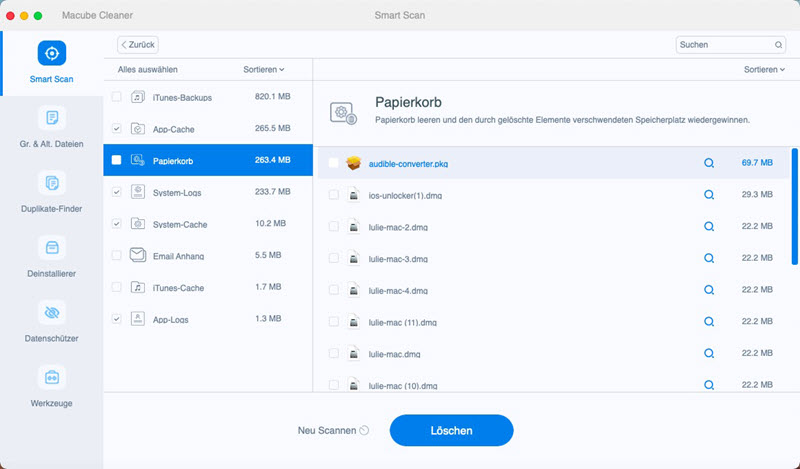Screen dimensions: 800x469
Task: Select the Email Anhang row label
Action: (x=178, y=256)
